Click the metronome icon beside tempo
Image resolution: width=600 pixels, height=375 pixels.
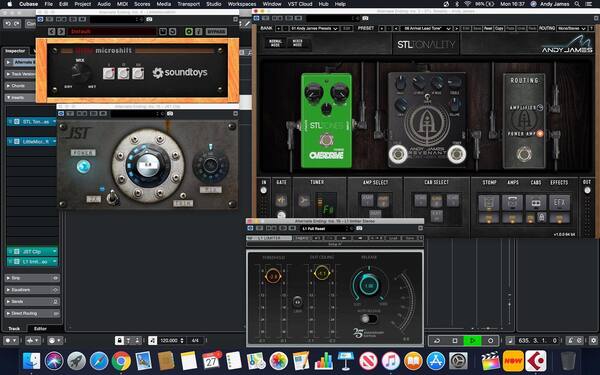(x=152, y=340)
